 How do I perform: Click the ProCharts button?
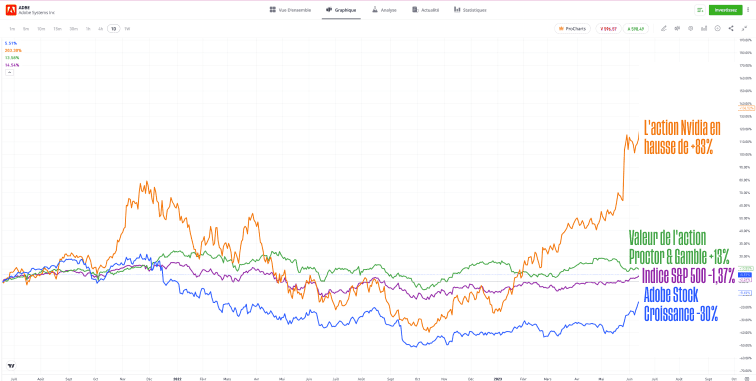(x=572, y=28)
